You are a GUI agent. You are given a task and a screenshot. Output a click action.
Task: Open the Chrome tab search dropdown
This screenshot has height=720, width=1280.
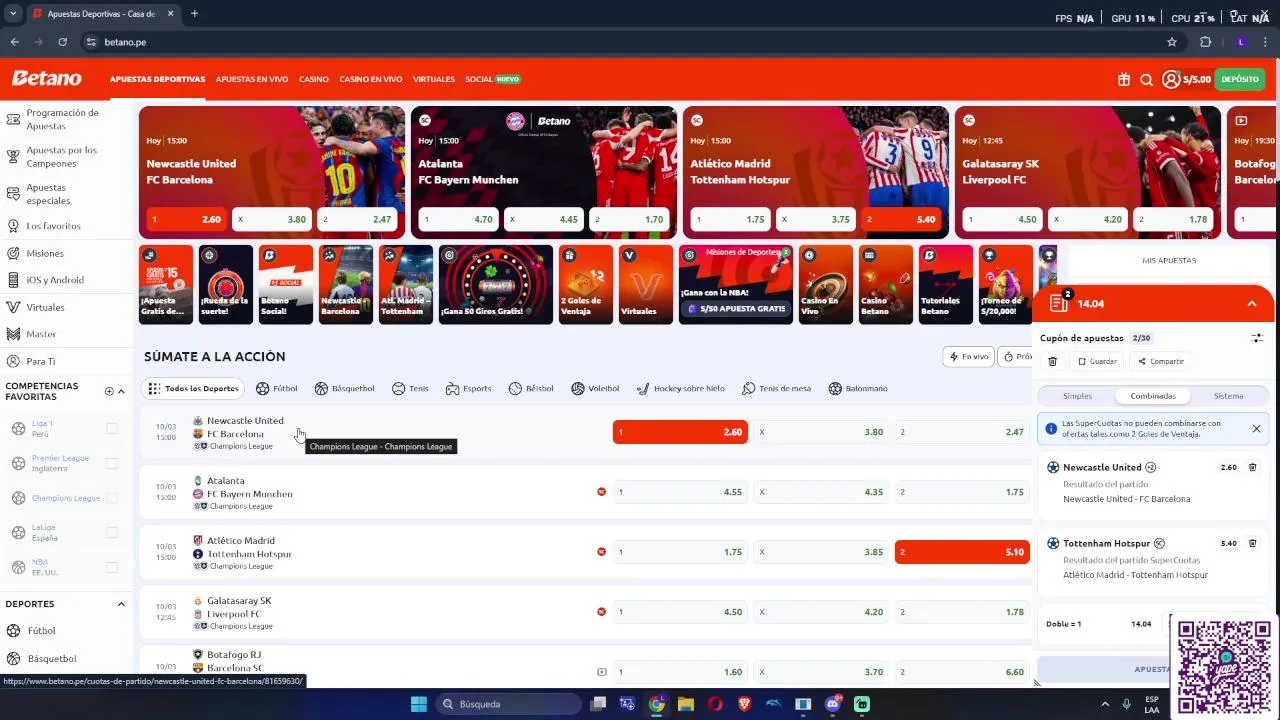(x=13, y=14)
